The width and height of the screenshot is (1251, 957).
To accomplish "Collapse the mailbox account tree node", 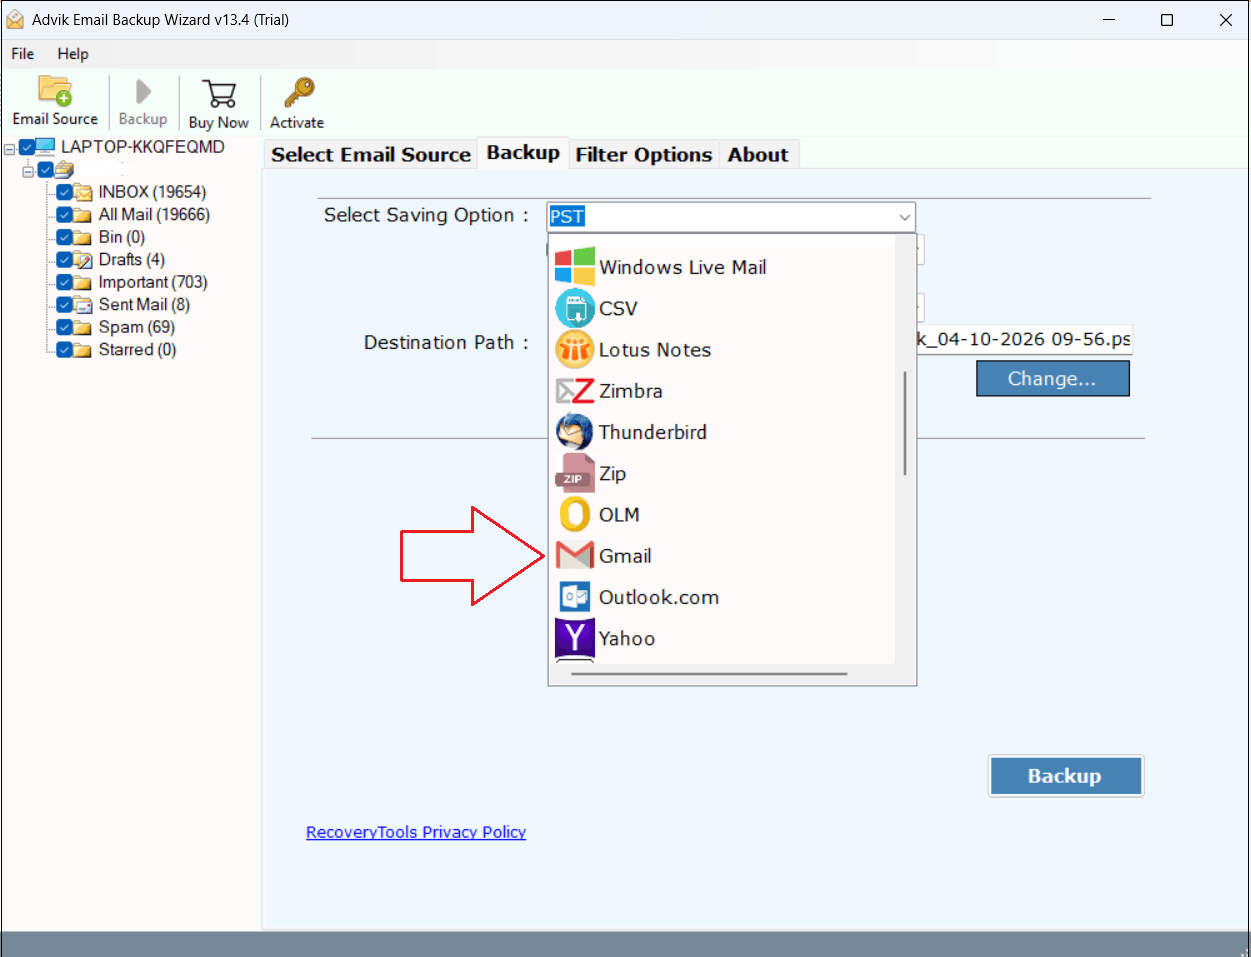I will (x=28, y=171).
